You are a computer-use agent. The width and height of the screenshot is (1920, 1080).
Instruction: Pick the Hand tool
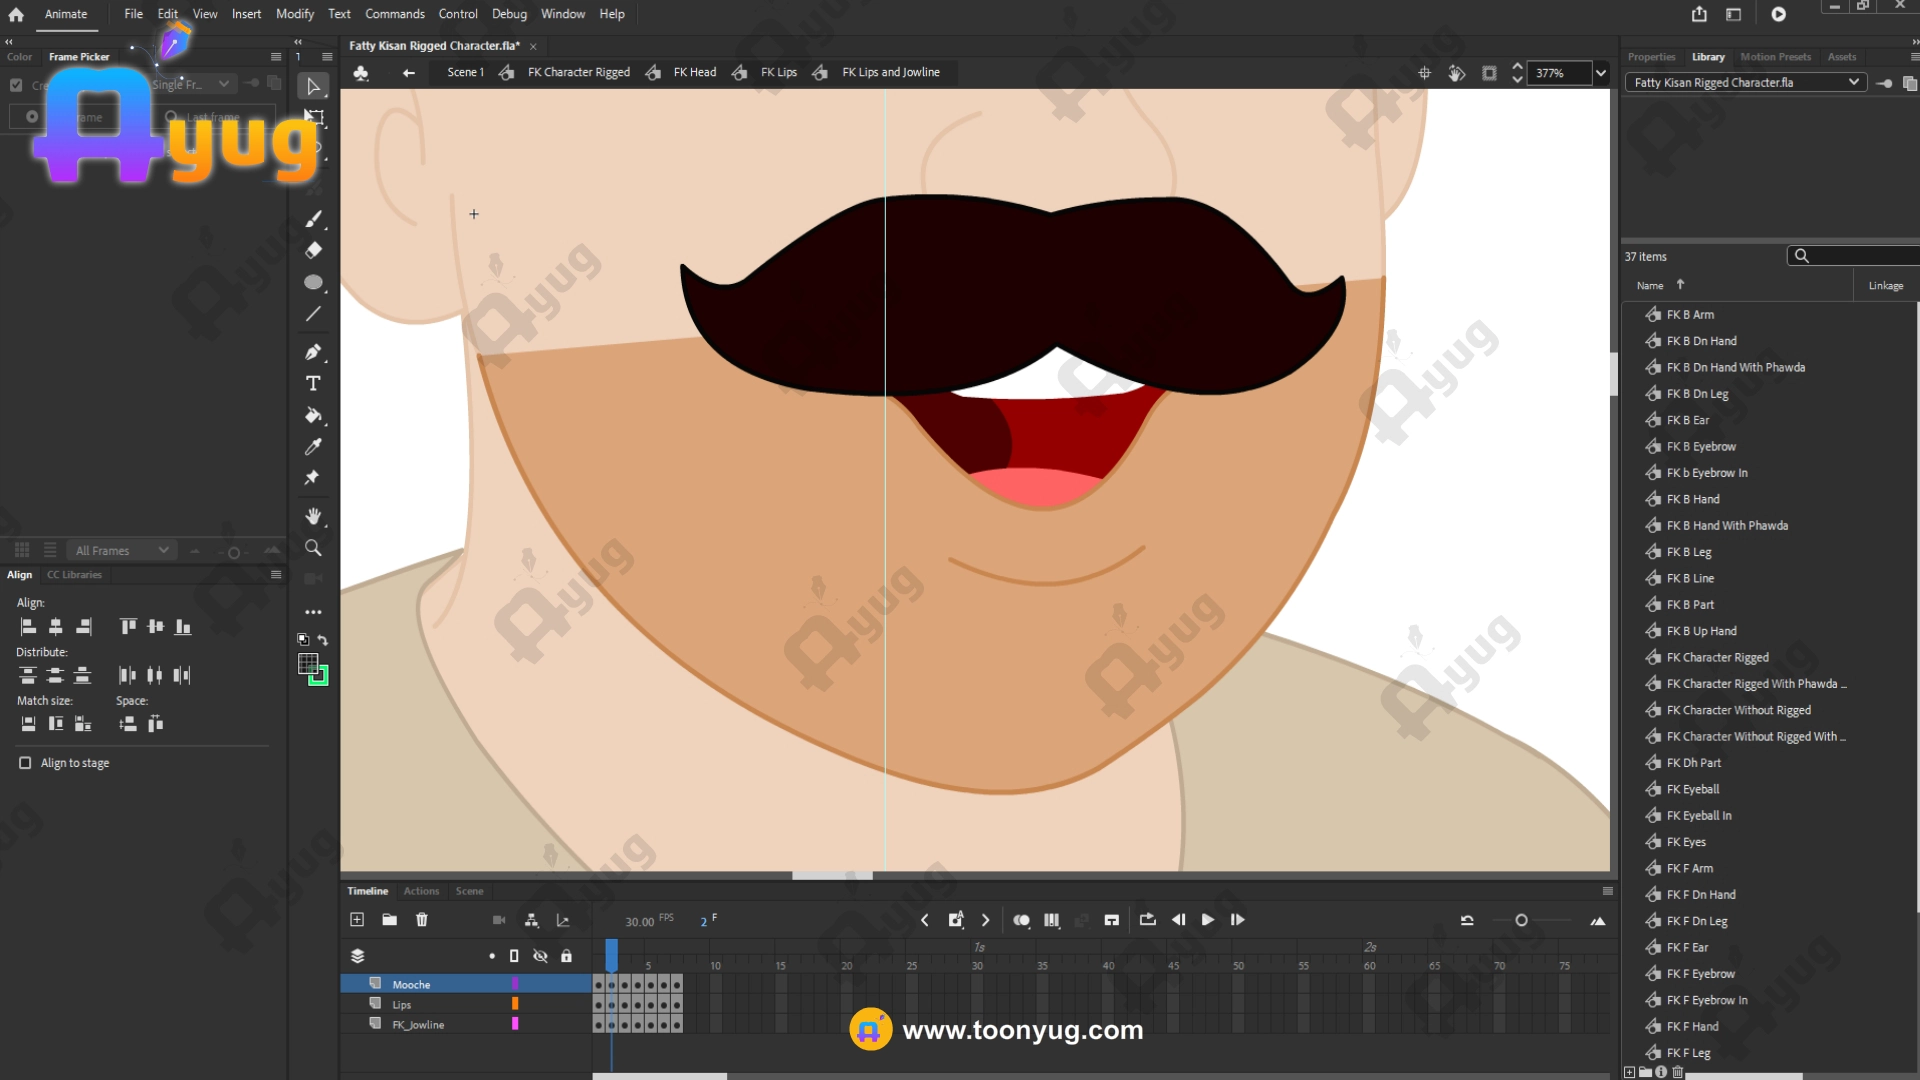tap(313, 516)
